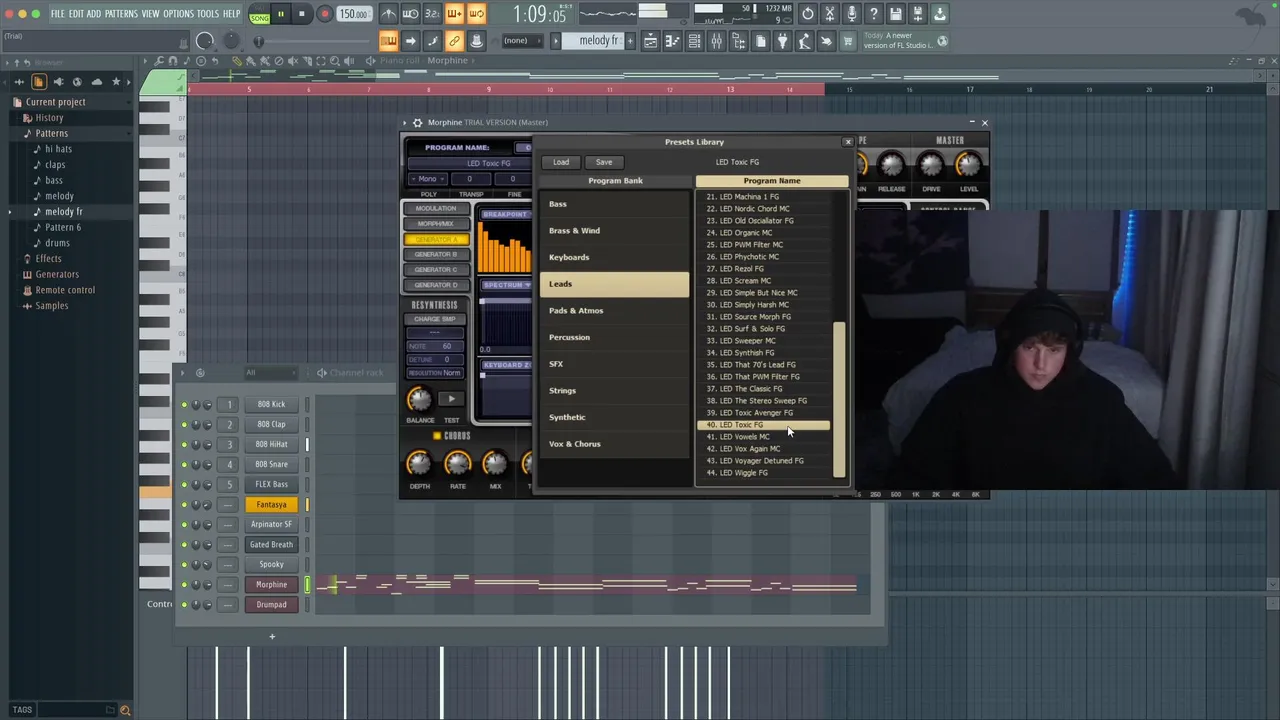Toggle Song/Pattern mode switch

(260, 14)
